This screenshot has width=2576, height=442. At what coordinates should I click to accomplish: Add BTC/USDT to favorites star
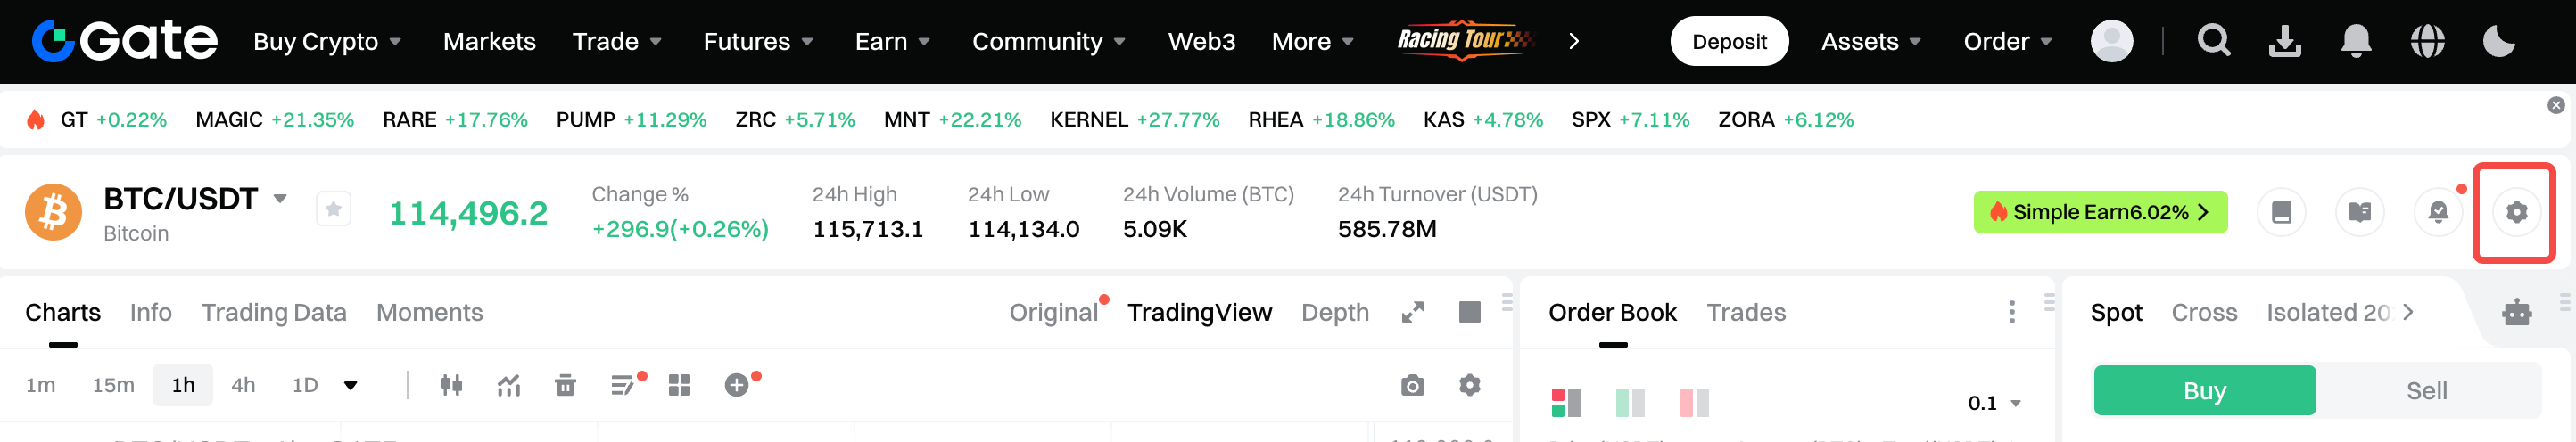pos(333,209)
